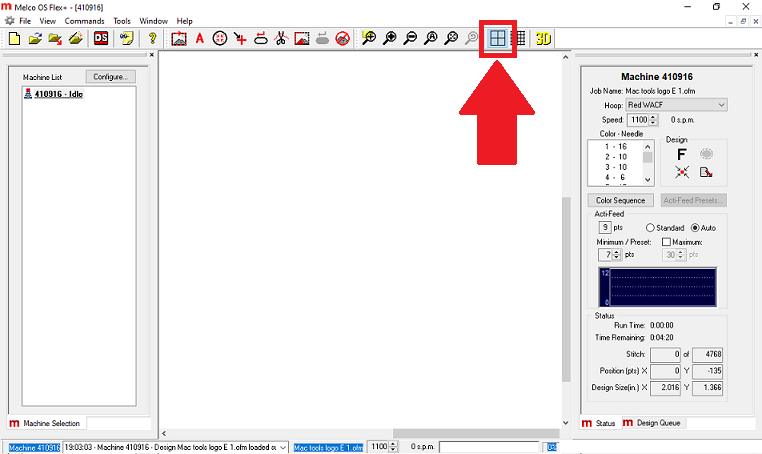Viewport: 762px width, 454px height.
Task: Click the New design file icon
Action: click(15, 38)
